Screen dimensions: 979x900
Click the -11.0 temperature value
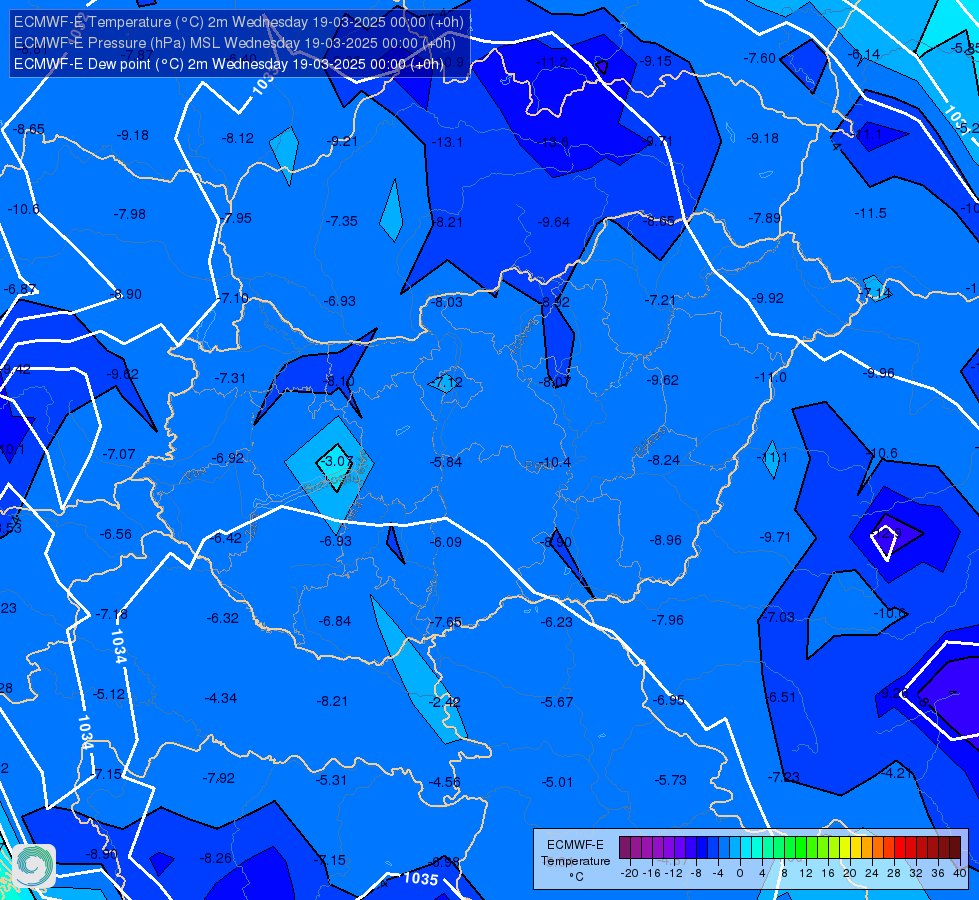pos(770,377)
